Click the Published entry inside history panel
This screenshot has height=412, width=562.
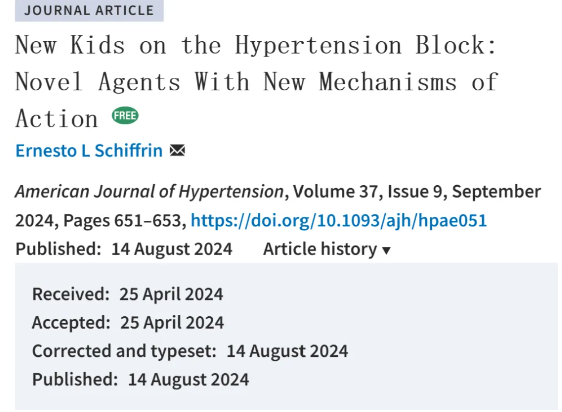140,379
